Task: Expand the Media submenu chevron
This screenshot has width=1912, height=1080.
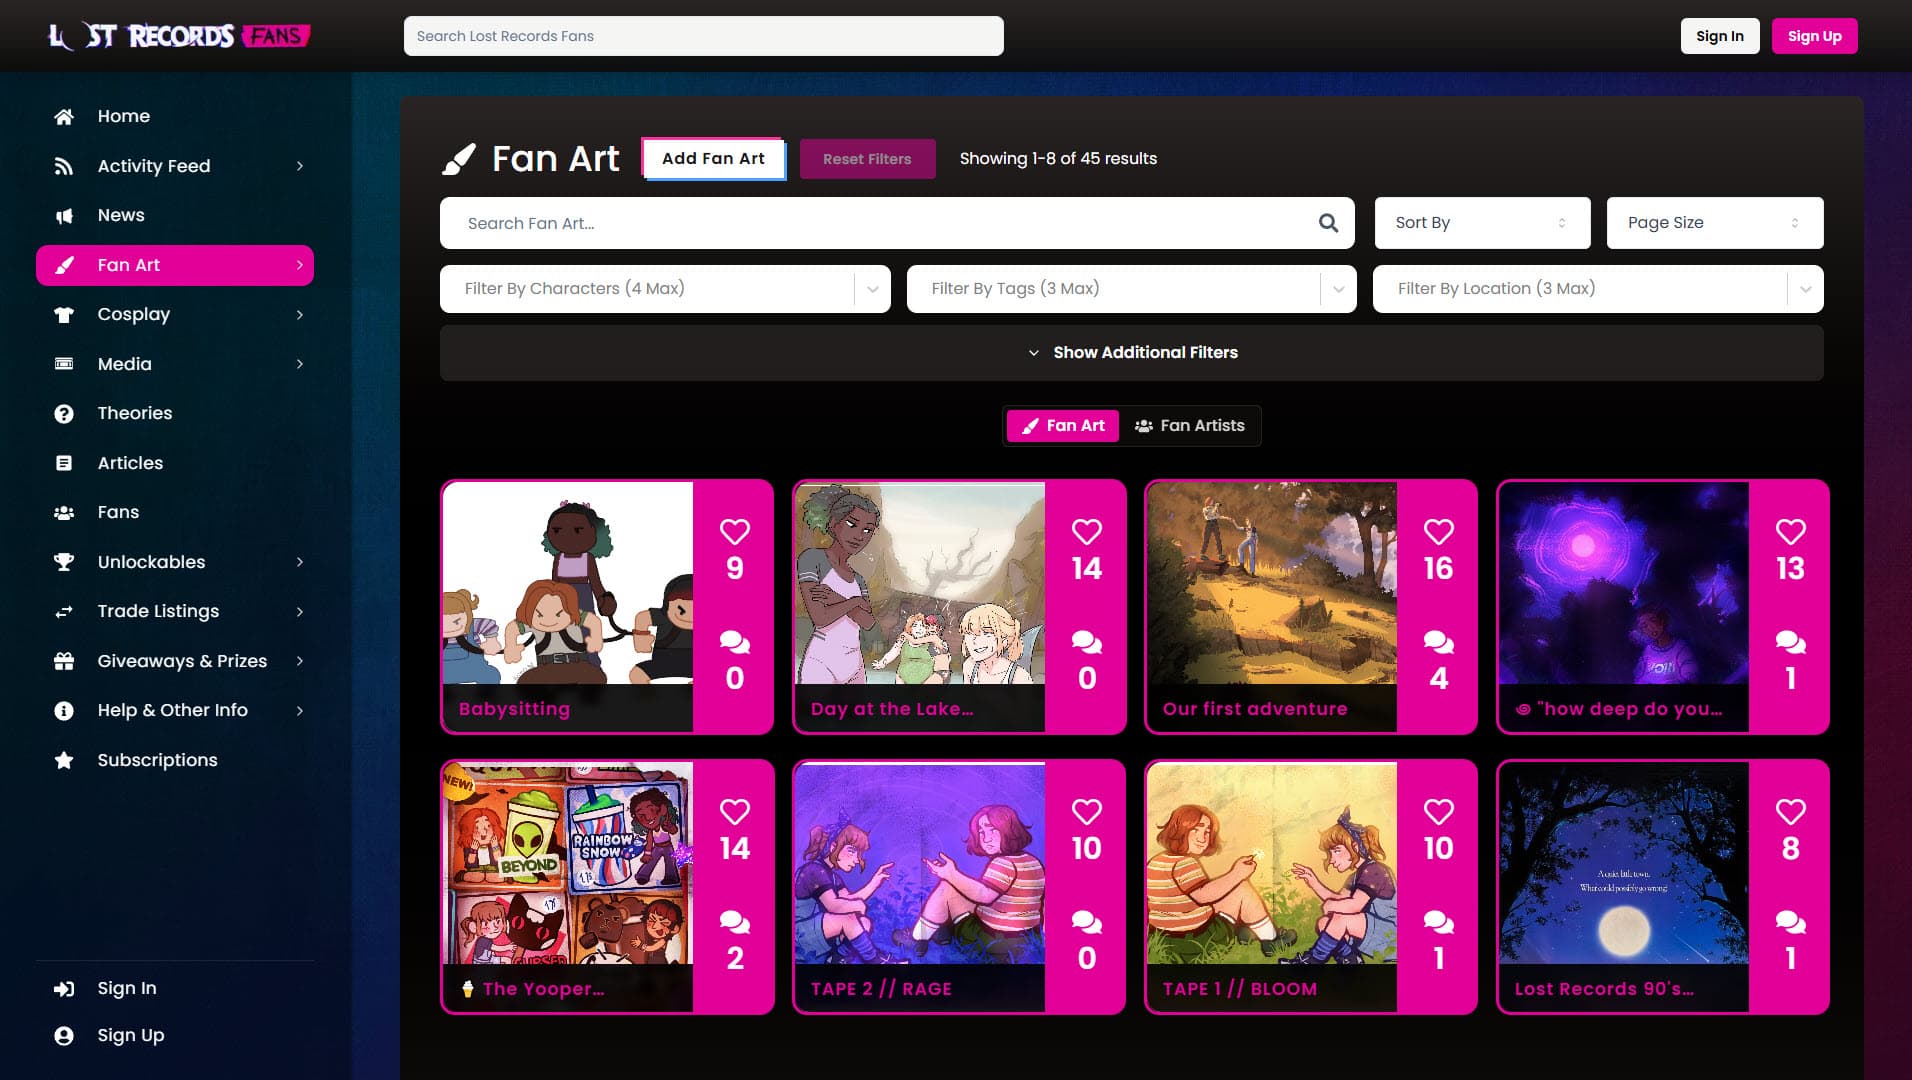Action: pos(299,364)
